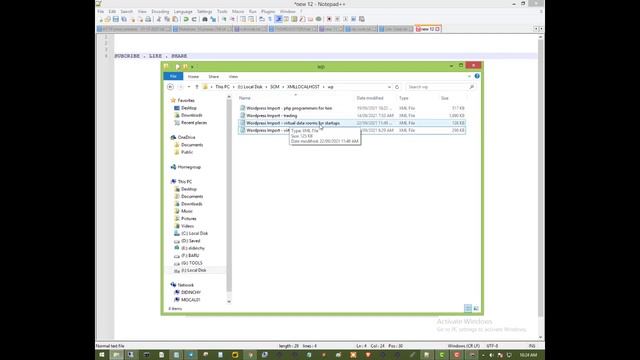Click the Notepad++ Save toolbar icon
Viewport: 640px width, 360px height.
pos(116,19)
